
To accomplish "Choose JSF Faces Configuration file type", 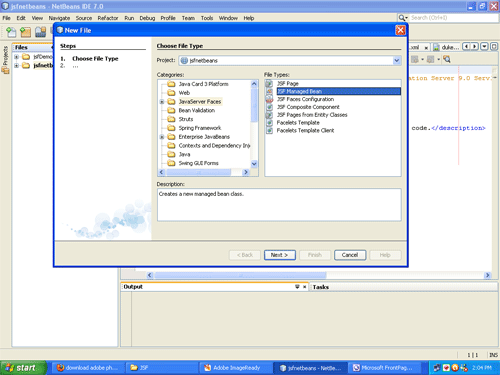I will [x=305, y=99].
